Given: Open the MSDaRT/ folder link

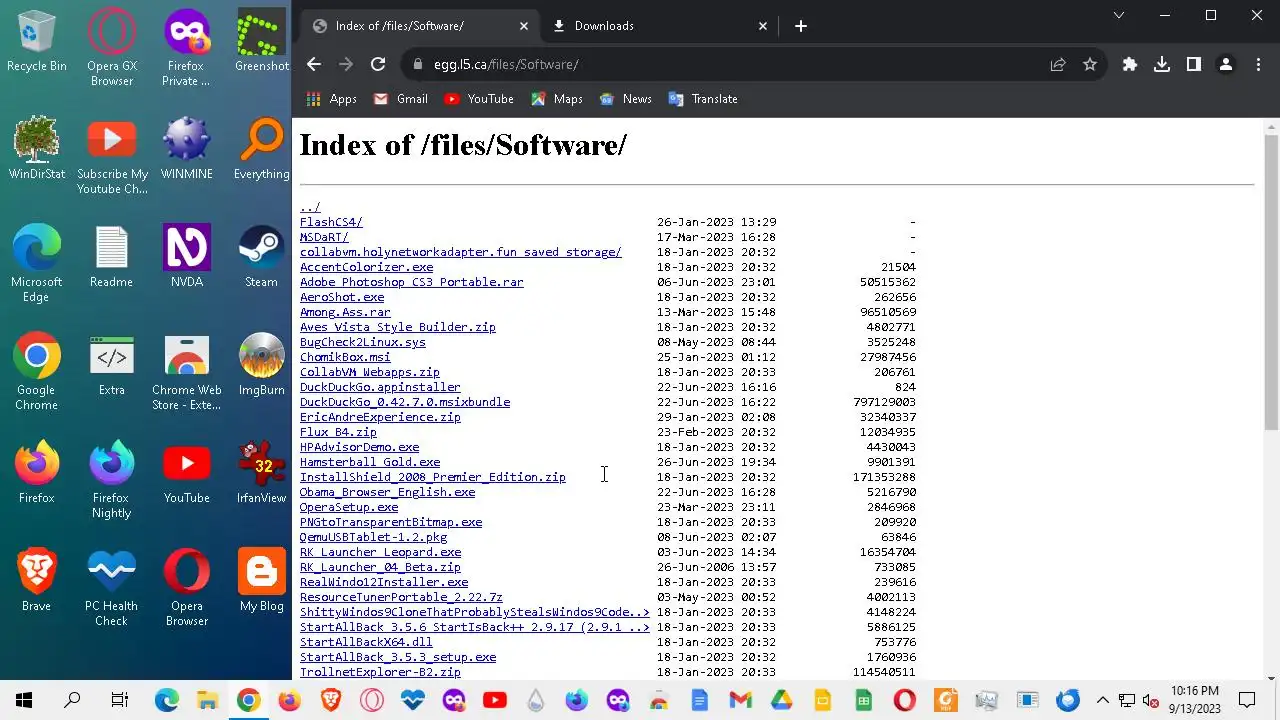Looking at the screenshot, I should pyautogui.click(x=324, y=237).
